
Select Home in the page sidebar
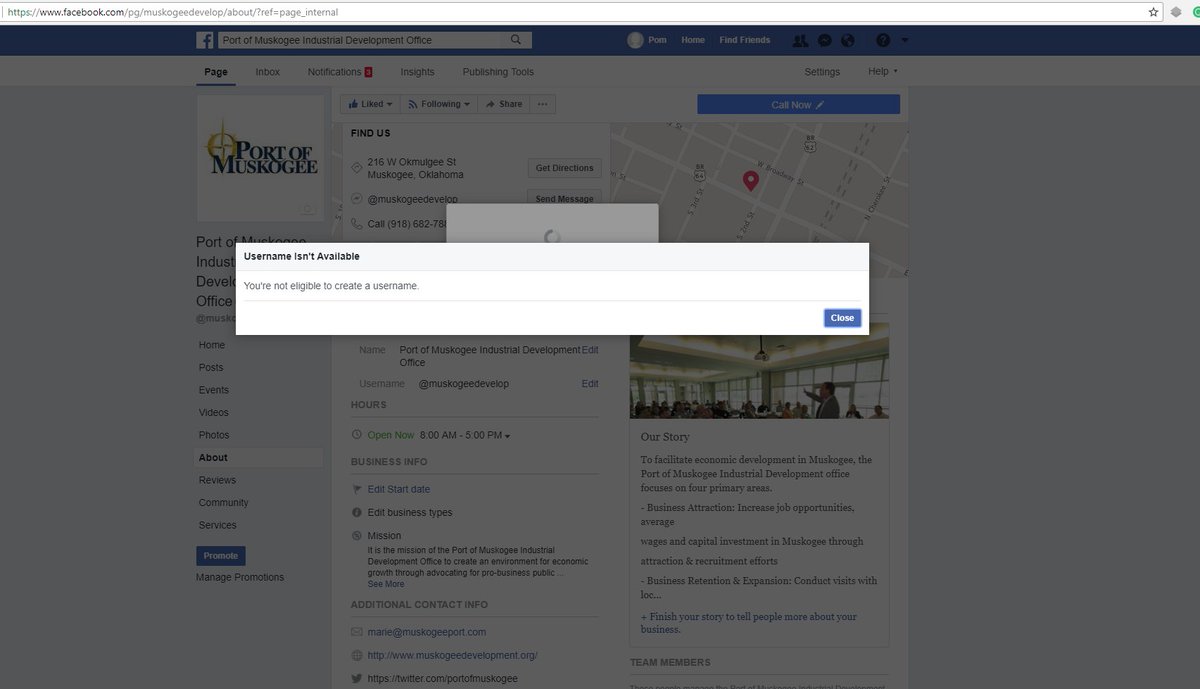coord(212,345)
